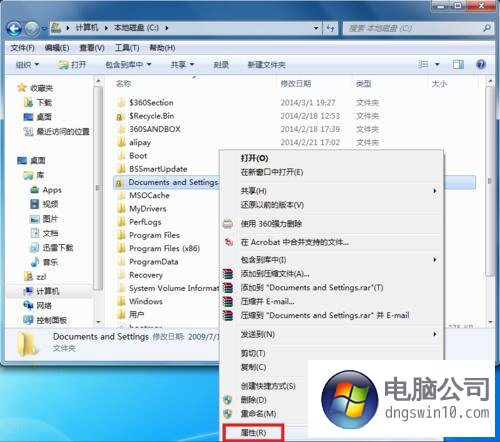500x442 pixels.
Task: Open 控制面板 in navigation pane
Action: pos(45,320)
